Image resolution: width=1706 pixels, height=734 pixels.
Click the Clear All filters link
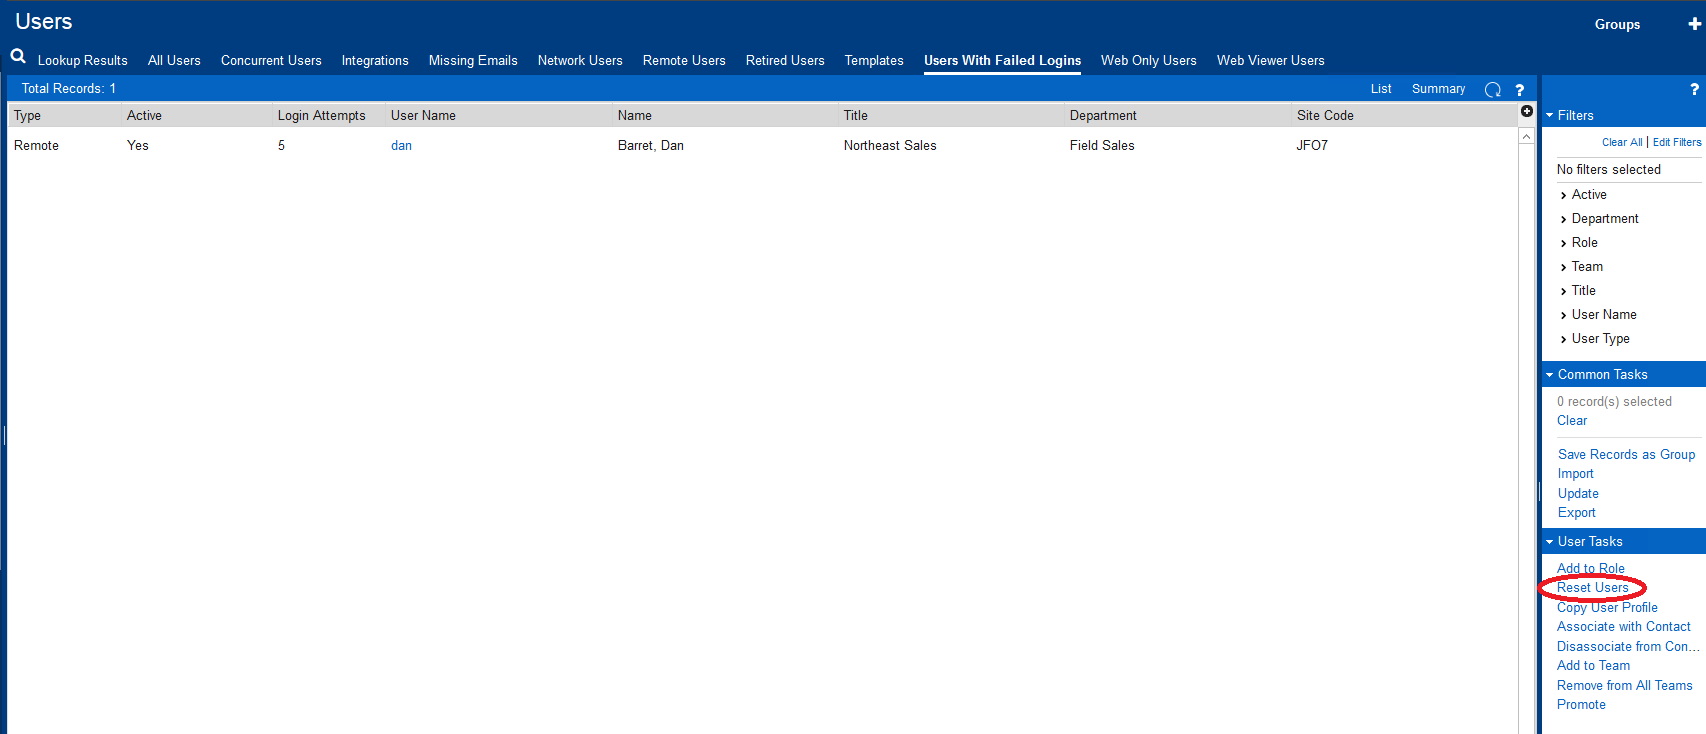1622,142
